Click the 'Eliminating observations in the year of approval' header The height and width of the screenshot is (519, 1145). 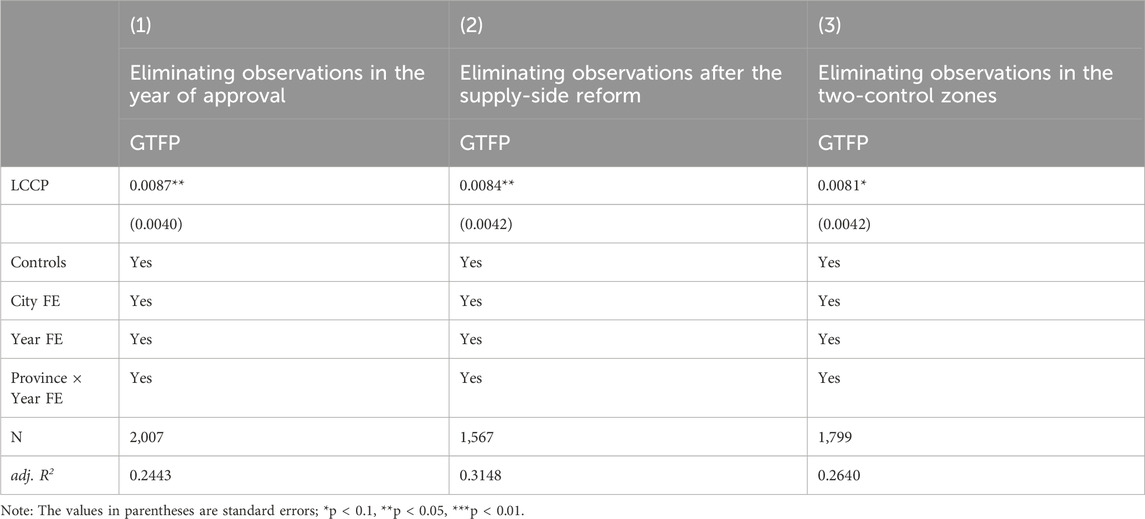(277, 83)
